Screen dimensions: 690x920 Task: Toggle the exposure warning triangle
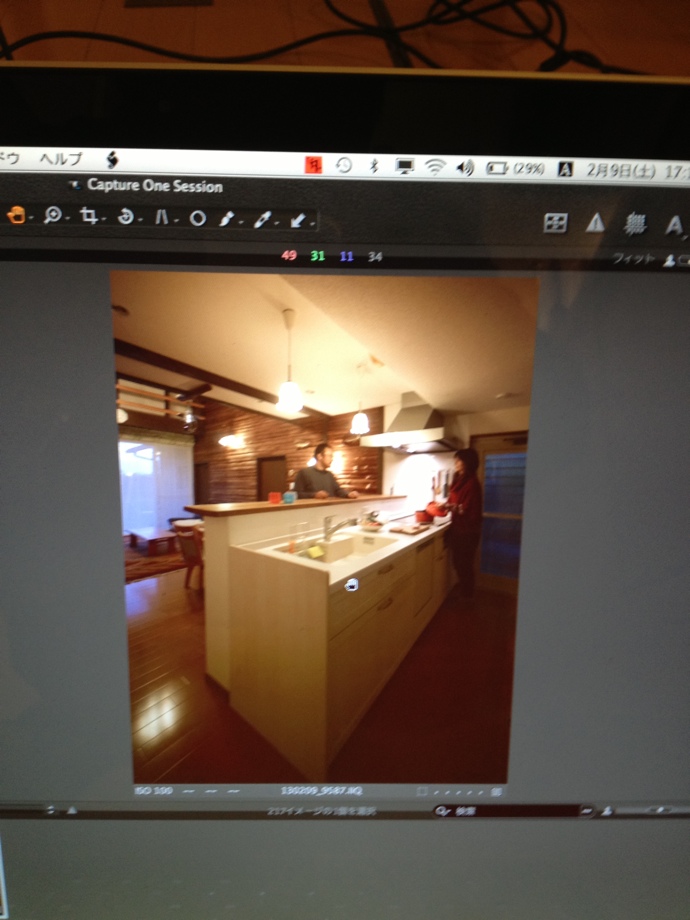coord(595,223)
